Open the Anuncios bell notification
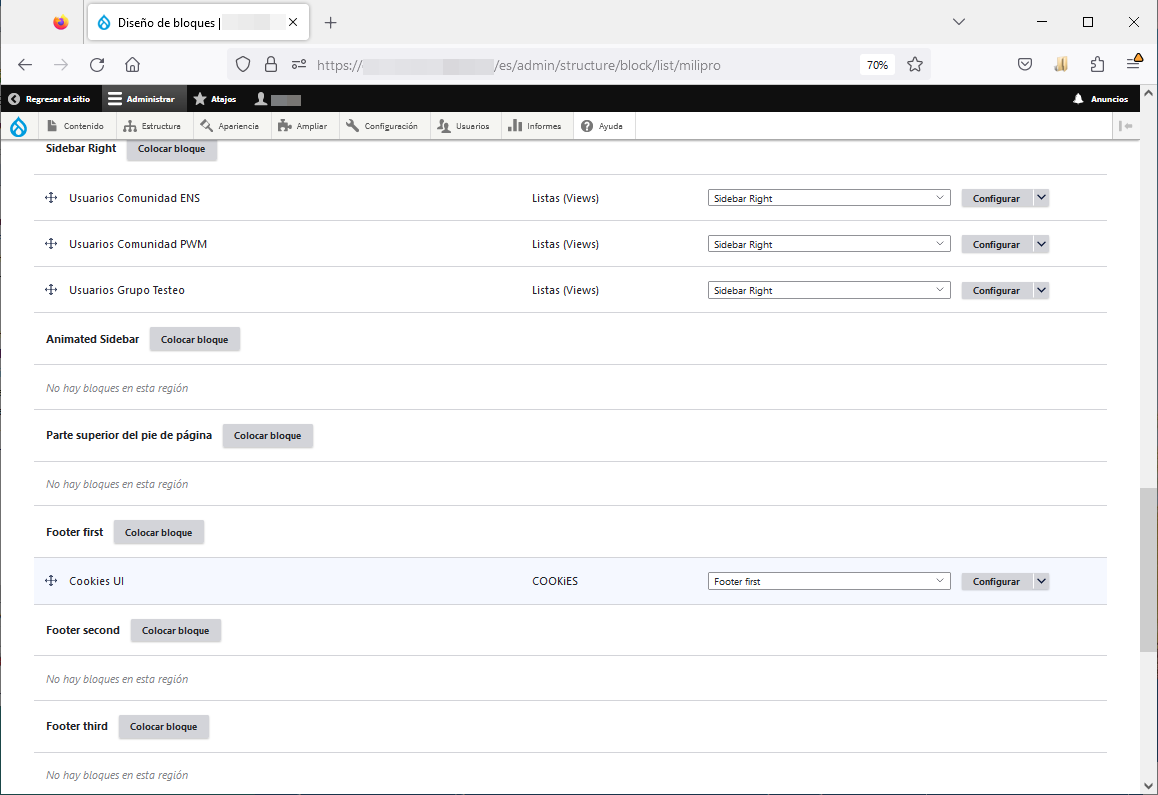Viewport: 1158px width, 795px height. 1100,99
